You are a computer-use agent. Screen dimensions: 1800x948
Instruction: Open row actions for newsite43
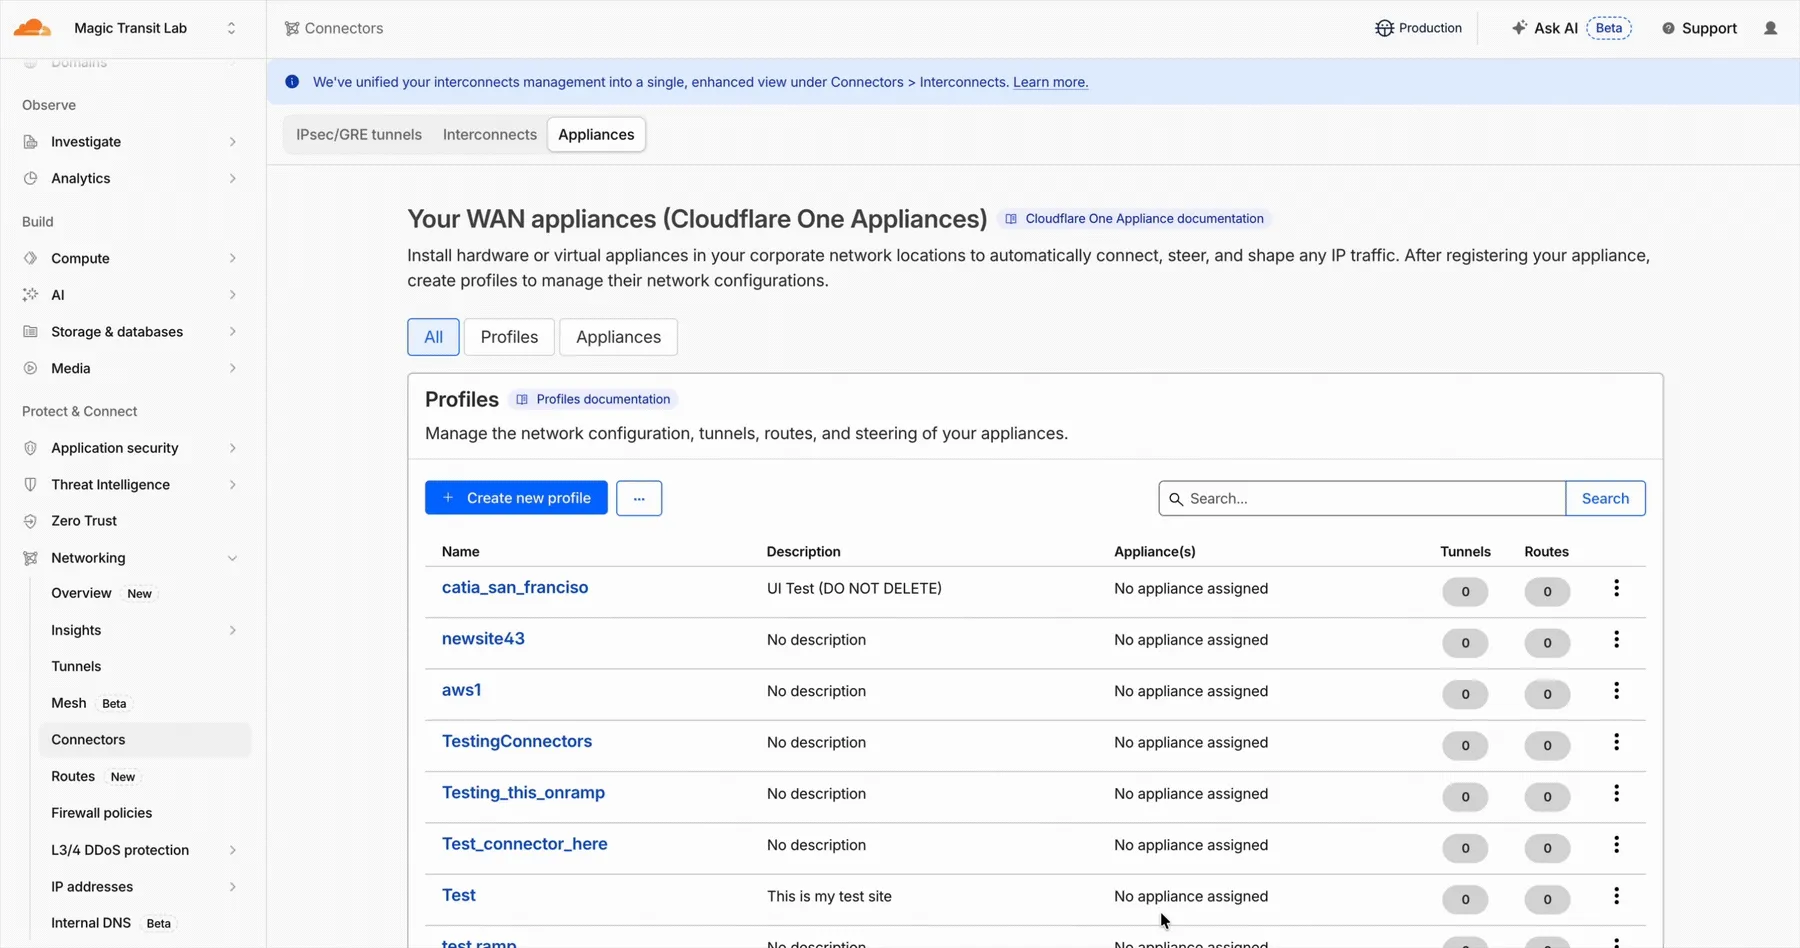pyautogui.click(x=1616, y=640)
